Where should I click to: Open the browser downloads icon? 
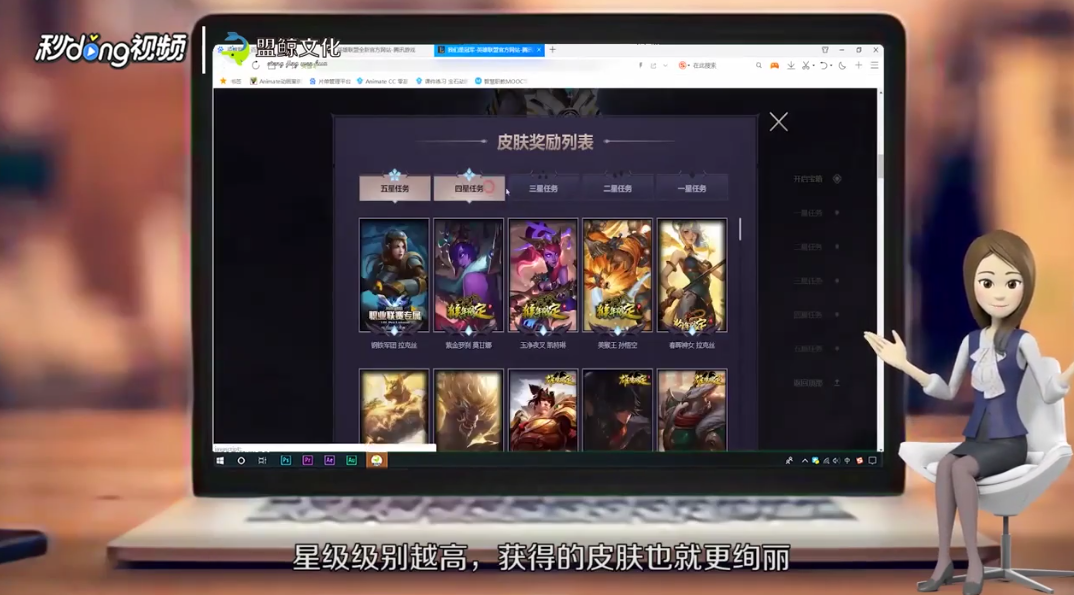point(790,66)
